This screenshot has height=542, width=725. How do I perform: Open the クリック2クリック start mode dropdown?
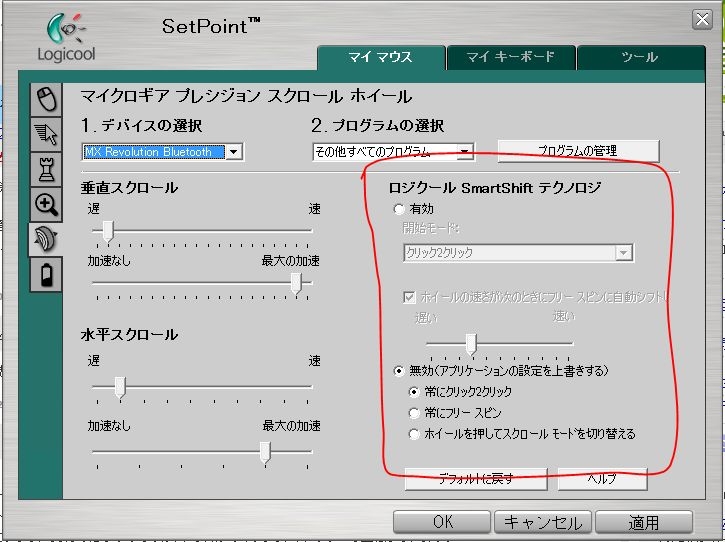coord(518,253)
